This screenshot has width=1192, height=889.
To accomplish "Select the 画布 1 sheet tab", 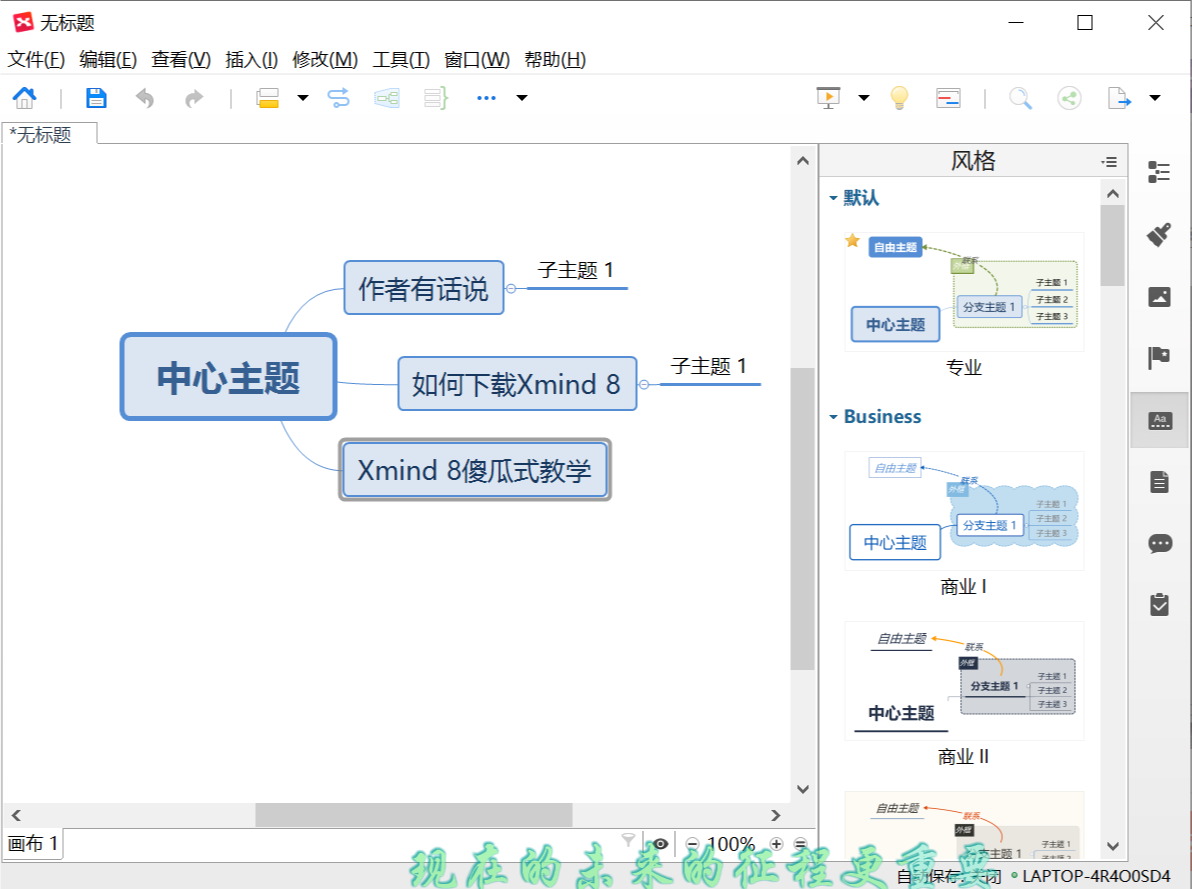I will (33, 843).
